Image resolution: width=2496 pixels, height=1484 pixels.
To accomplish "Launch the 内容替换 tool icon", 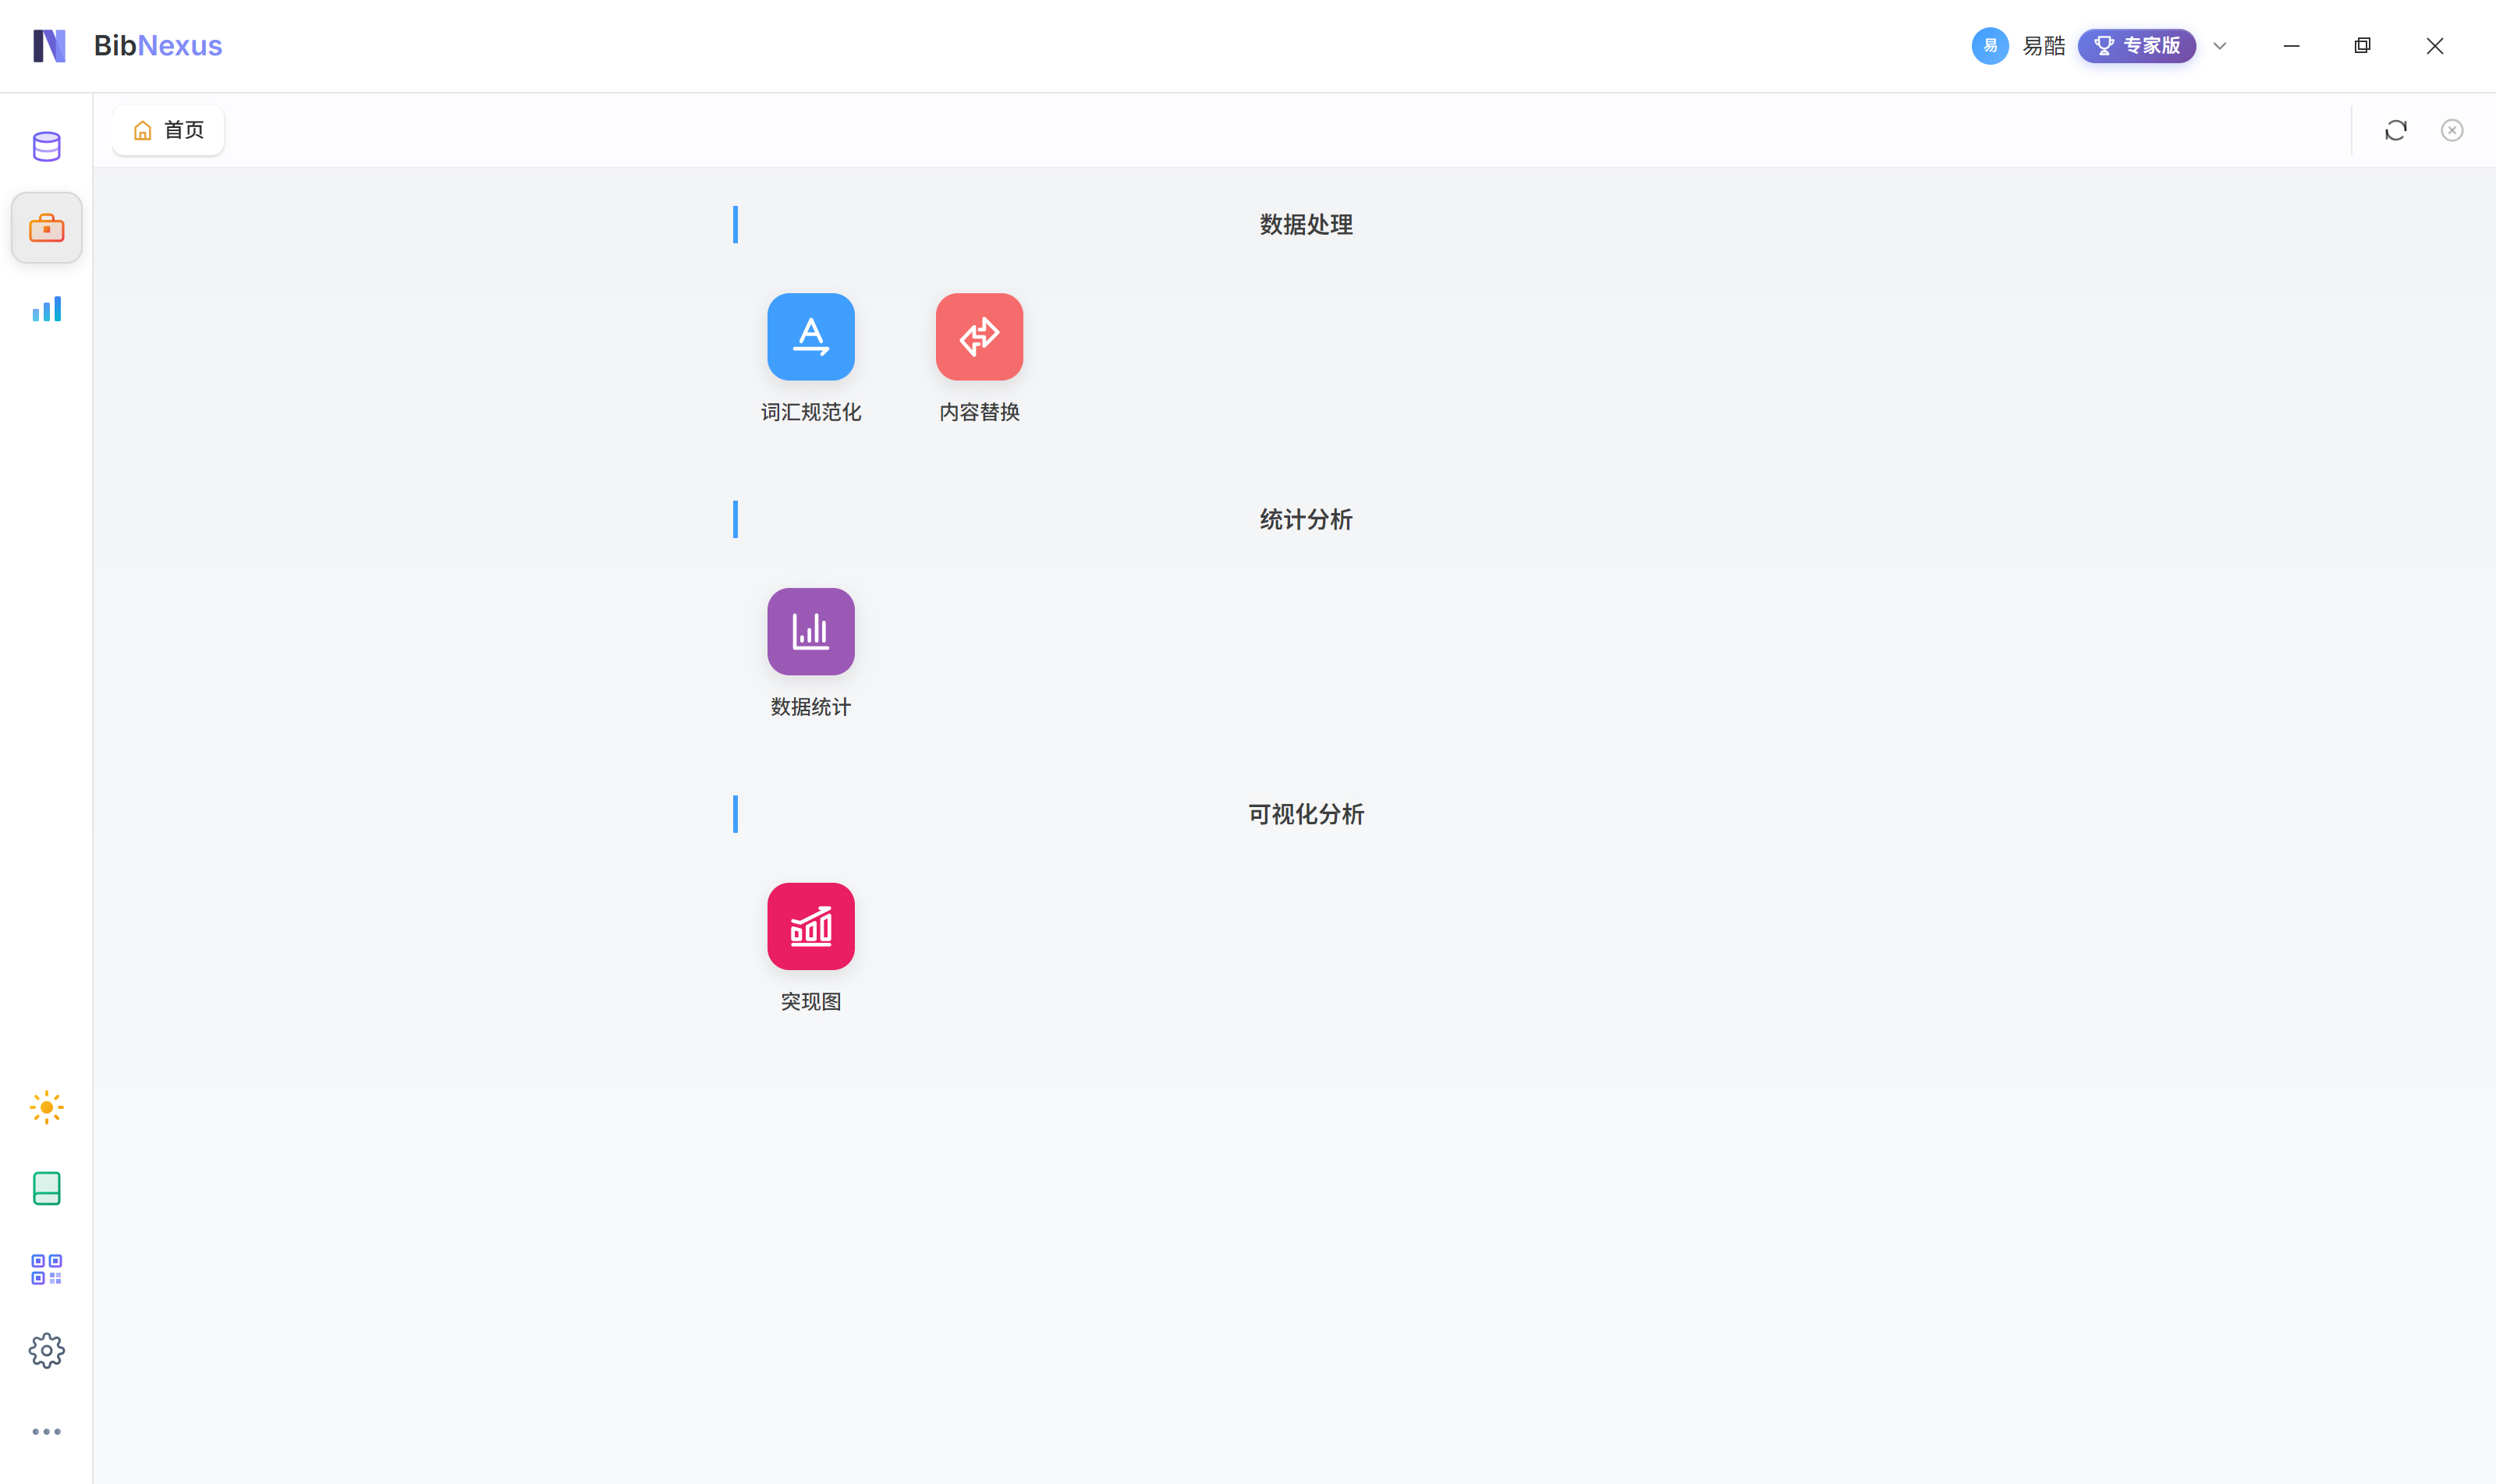I will (x=979, y=336).
